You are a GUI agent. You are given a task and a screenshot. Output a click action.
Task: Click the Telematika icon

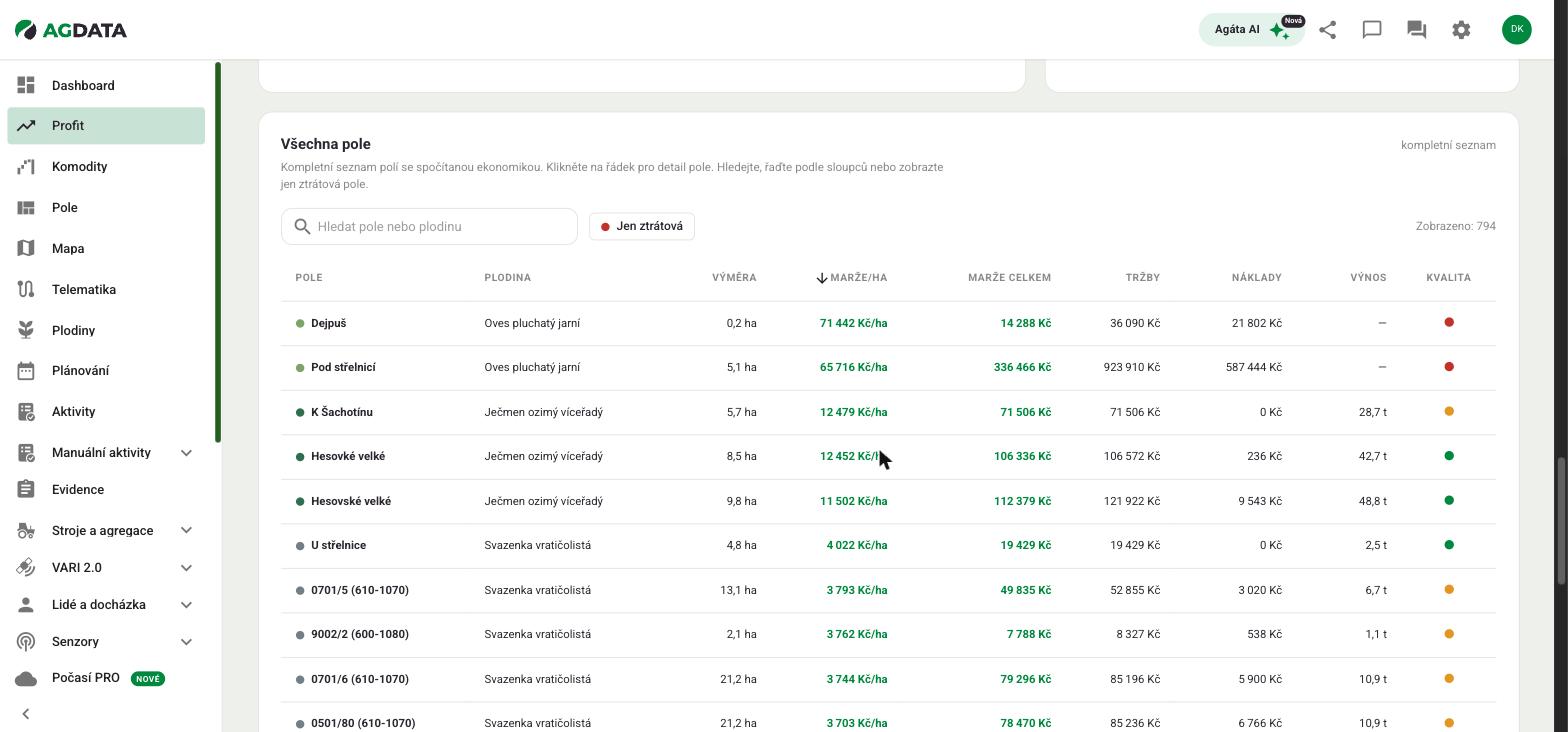pyautogui.click(x=26, y=289)
